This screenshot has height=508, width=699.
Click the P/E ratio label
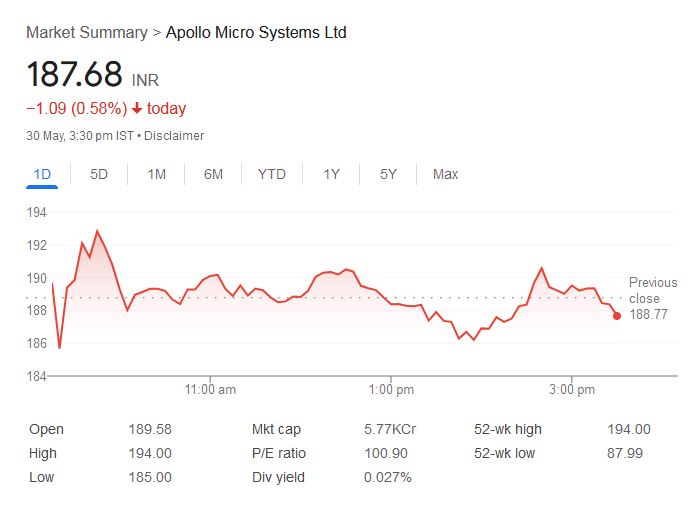[x=279, y=453]
